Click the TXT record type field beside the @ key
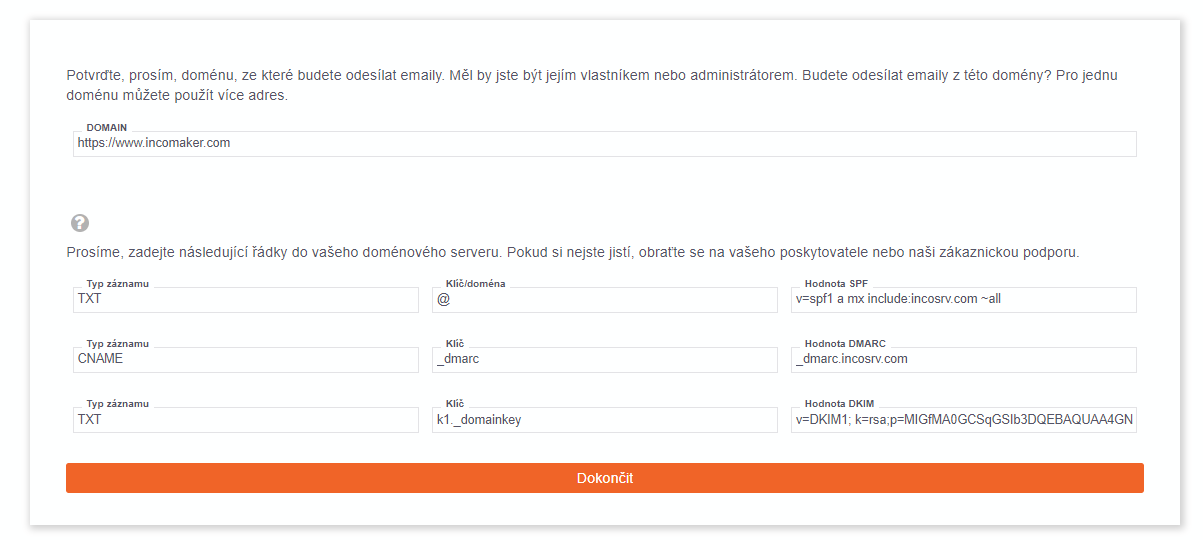 click(246, 300)
